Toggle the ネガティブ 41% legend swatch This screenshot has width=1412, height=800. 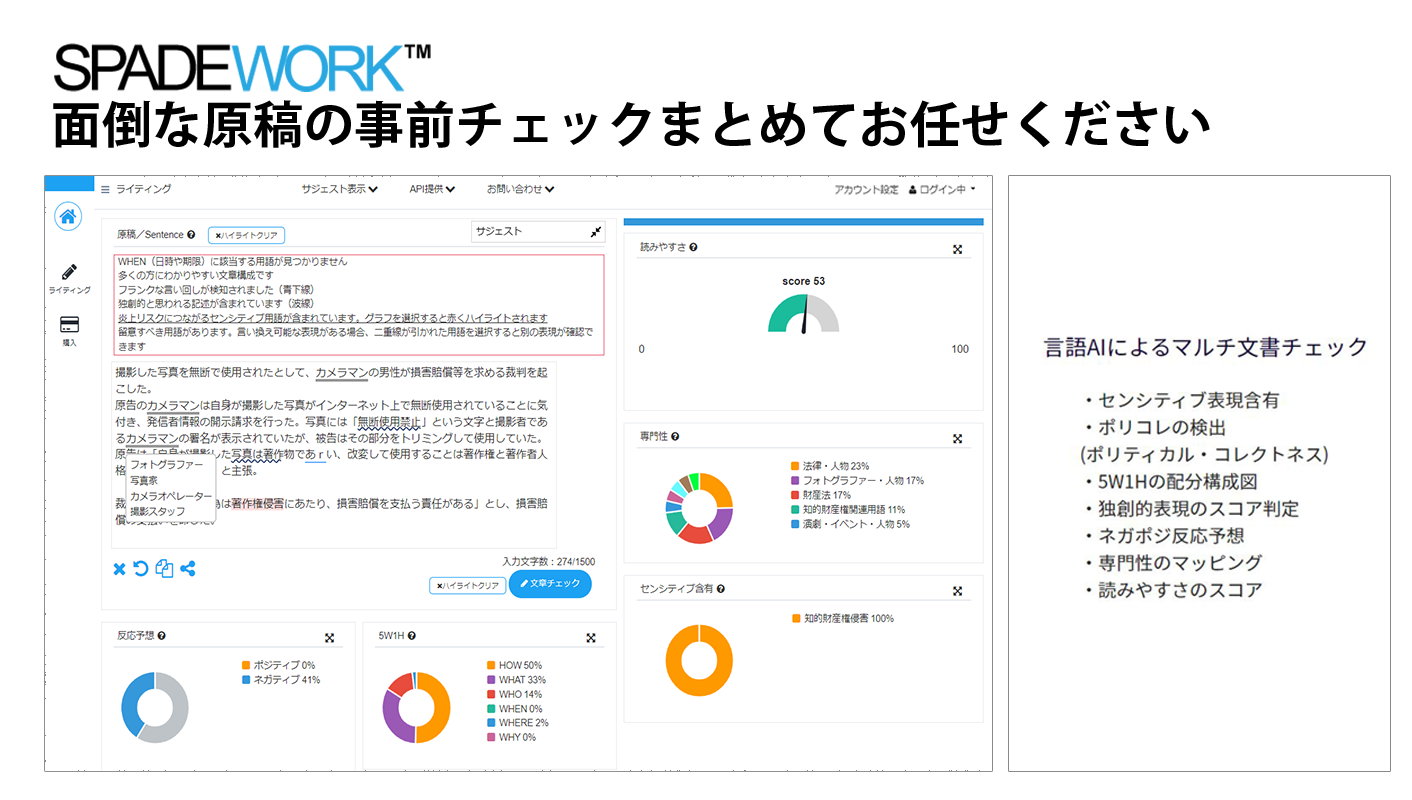point(246,680)
